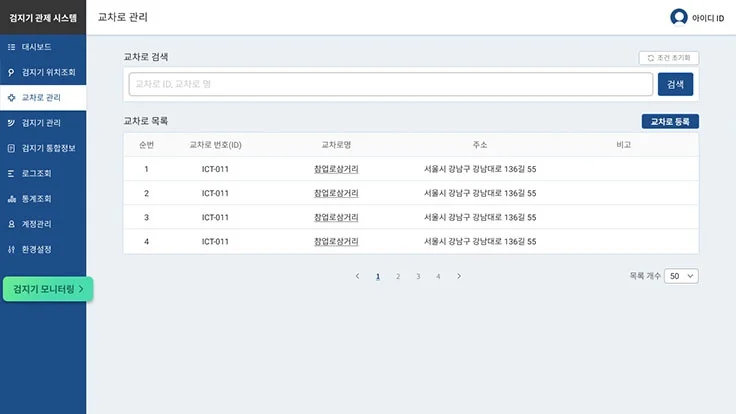This screenshot has height=414, width=736.
Task: Open 창업로삼거리 link in row 2
Action: (336, 193)
